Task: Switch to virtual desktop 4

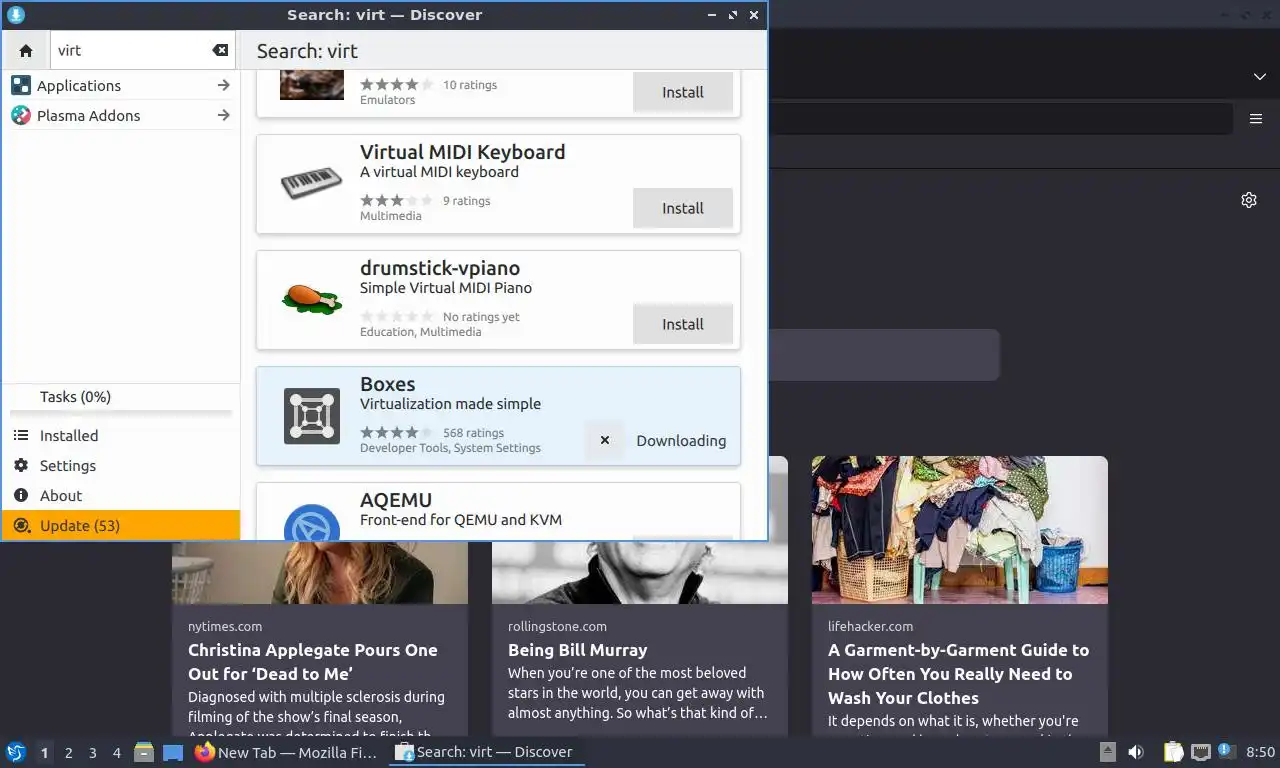Action: pos(117,752)
